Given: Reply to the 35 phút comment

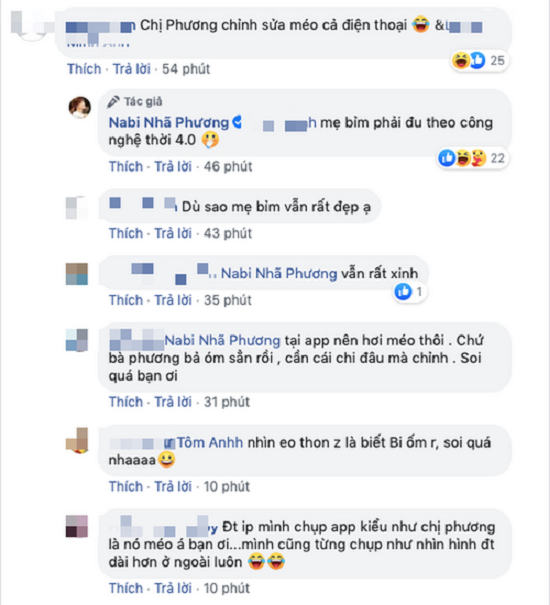Looking at the screenshot, I should tap(173, 300).
